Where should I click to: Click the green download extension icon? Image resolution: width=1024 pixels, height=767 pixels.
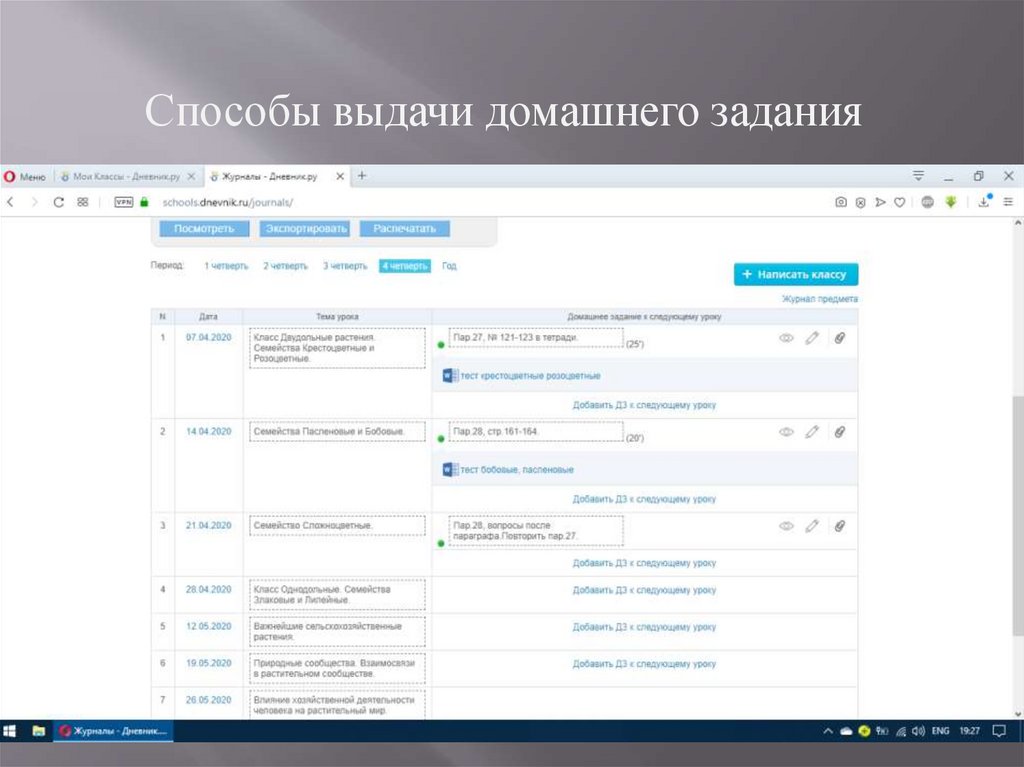[x=951, y=203]
